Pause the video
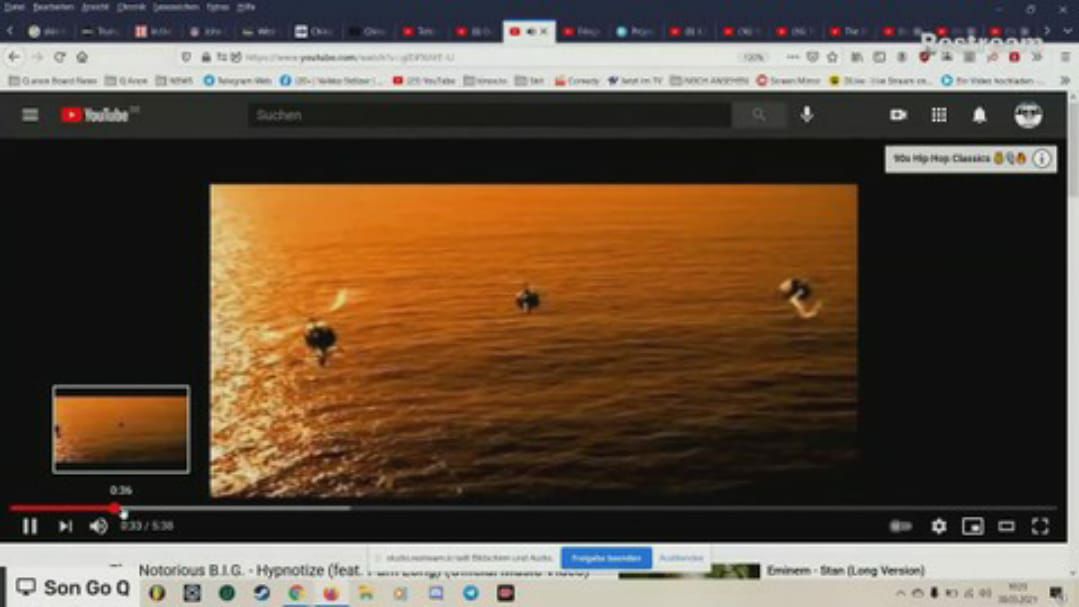 tap(30, 526)
